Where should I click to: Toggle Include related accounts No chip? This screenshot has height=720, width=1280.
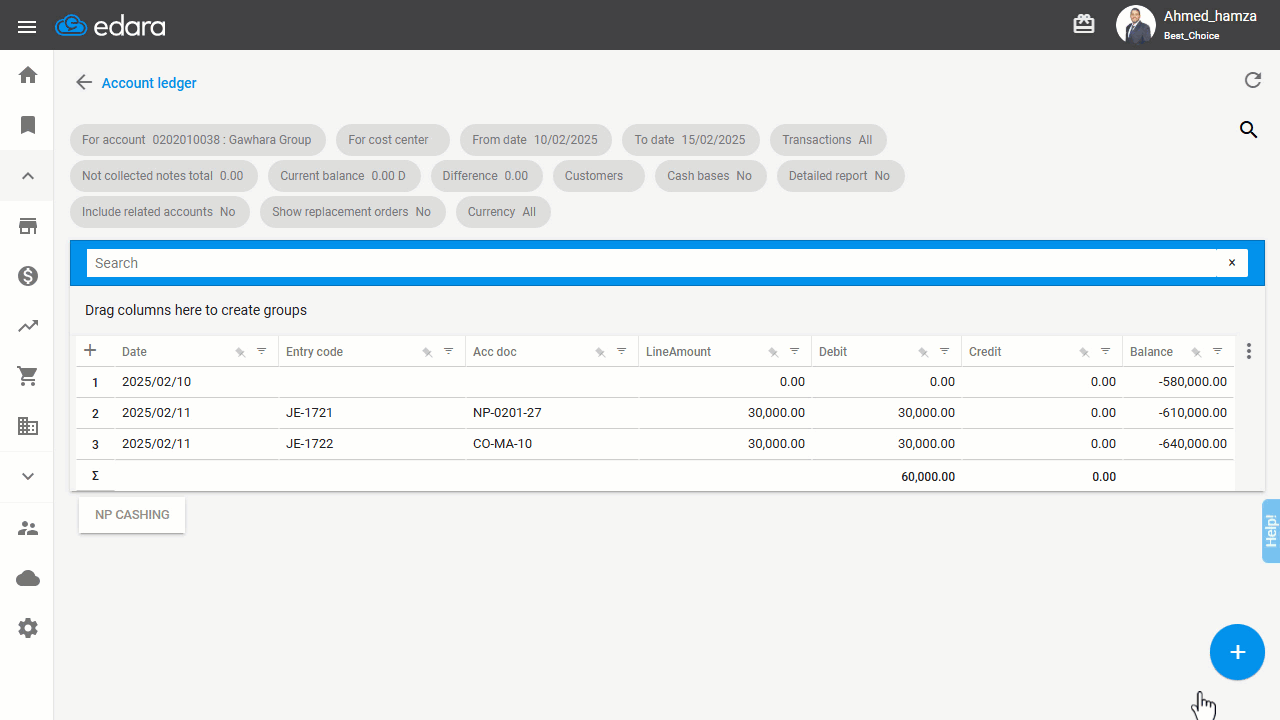[x=159, y=212]
